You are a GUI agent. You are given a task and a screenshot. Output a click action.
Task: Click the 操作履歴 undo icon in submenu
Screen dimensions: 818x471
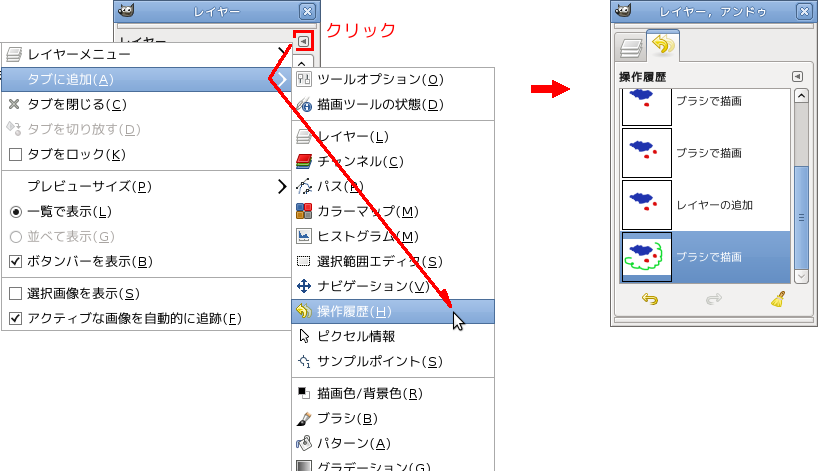(x=304, y=311)
